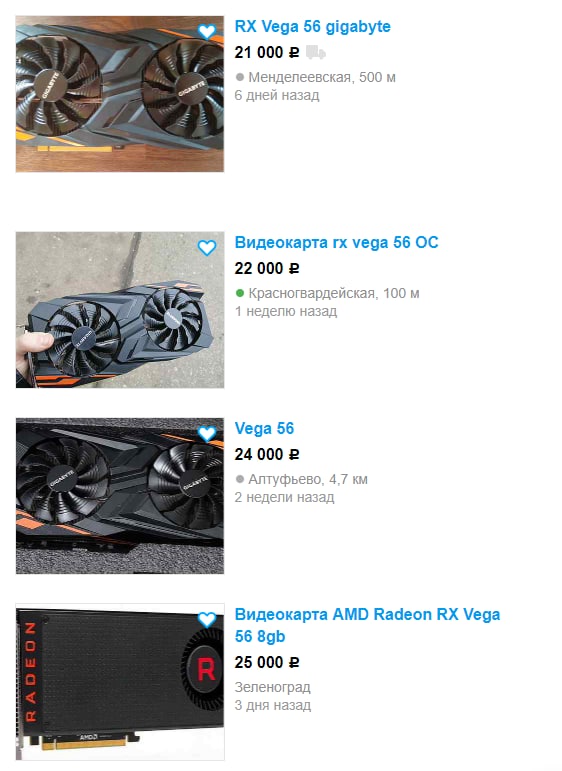562x771 pixels.
Task: Click the gray metro dot near Алтуфьево
Action: point(240,479)
